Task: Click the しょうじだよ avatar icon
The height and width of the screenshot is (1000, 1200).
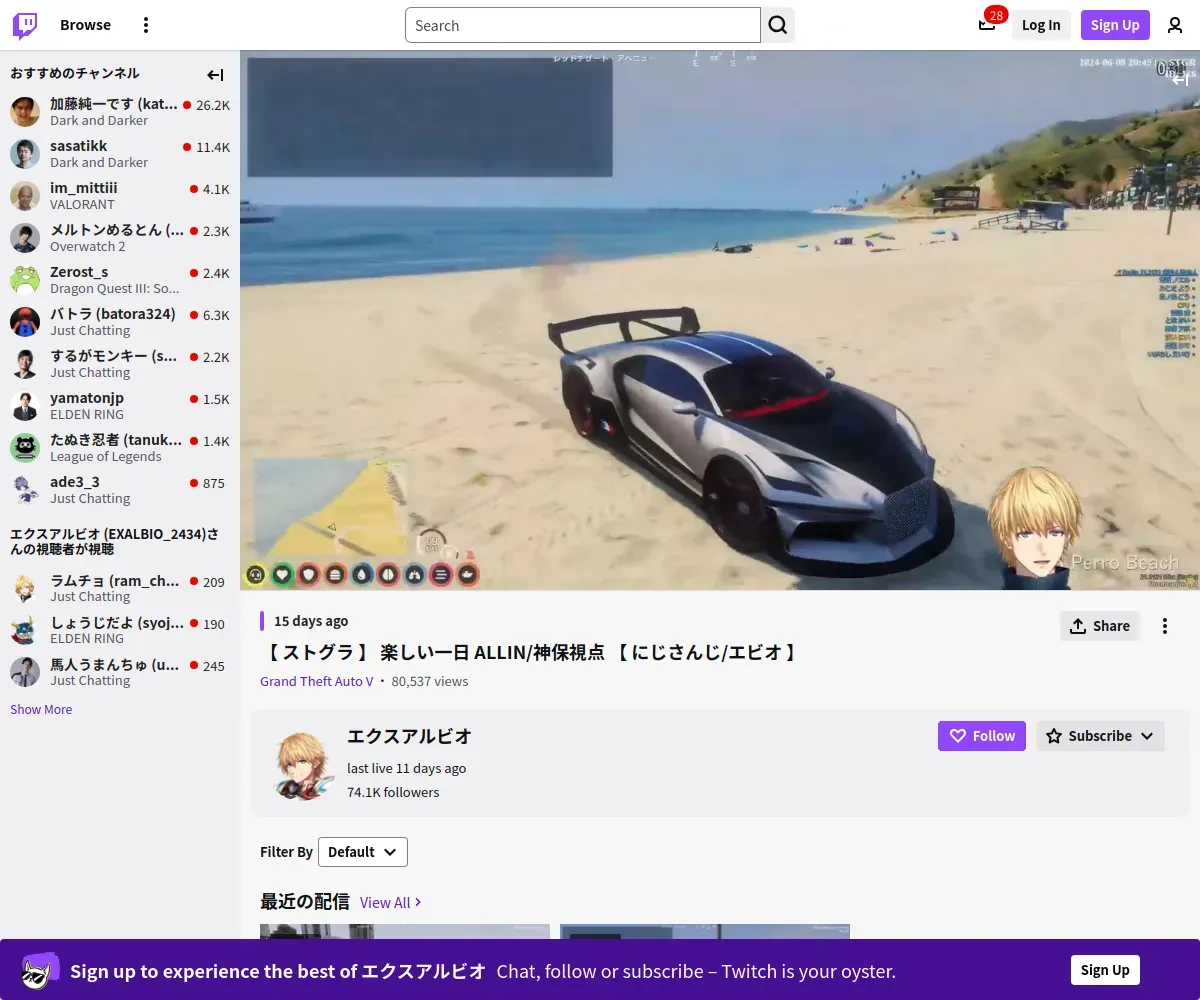Action: tap(25, 630)
